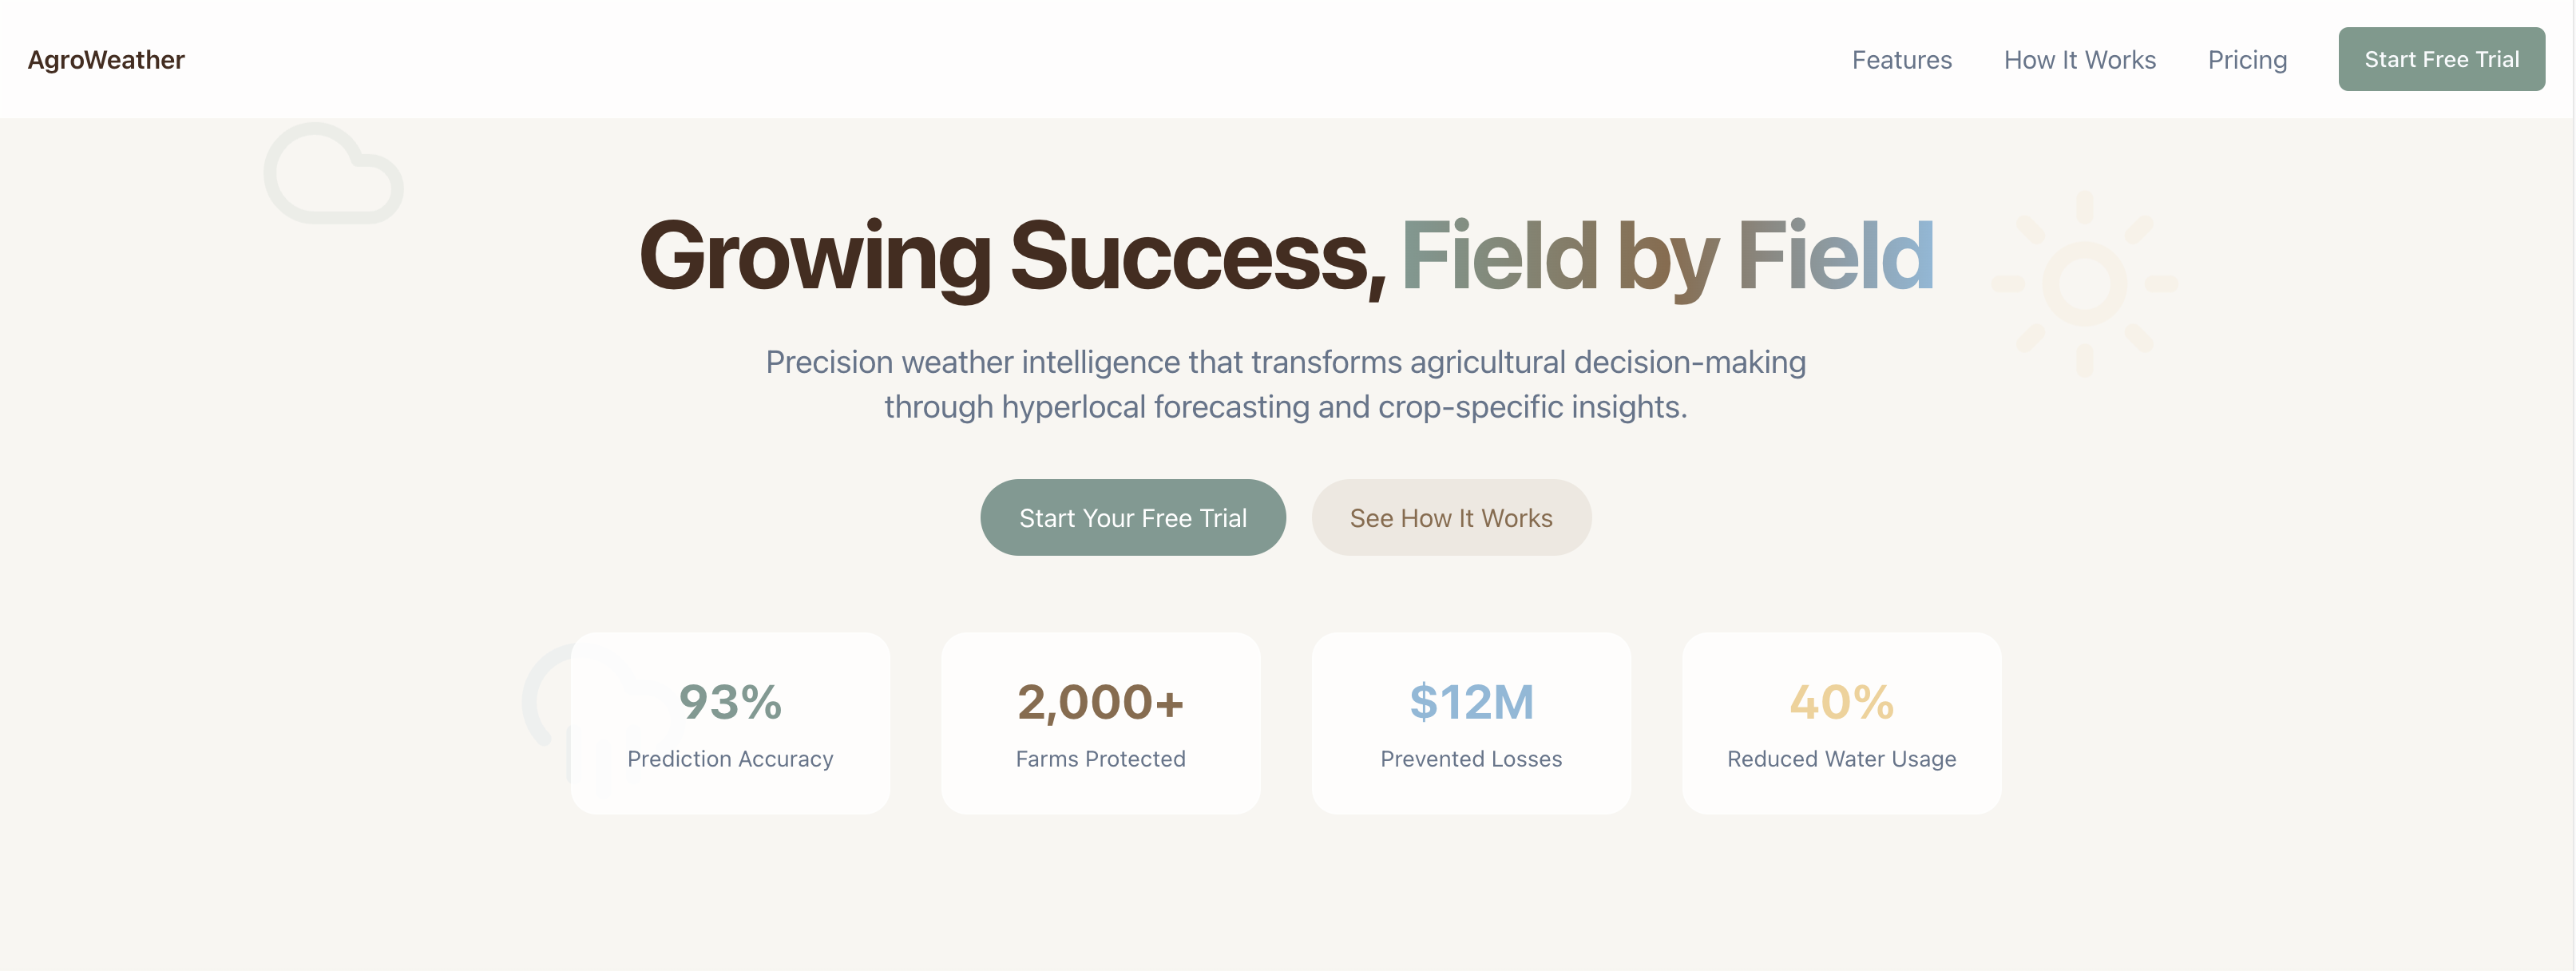Click the Reduced Water Usage label
Viewport: 2576px width, 971px height.
pos(1841,759)
